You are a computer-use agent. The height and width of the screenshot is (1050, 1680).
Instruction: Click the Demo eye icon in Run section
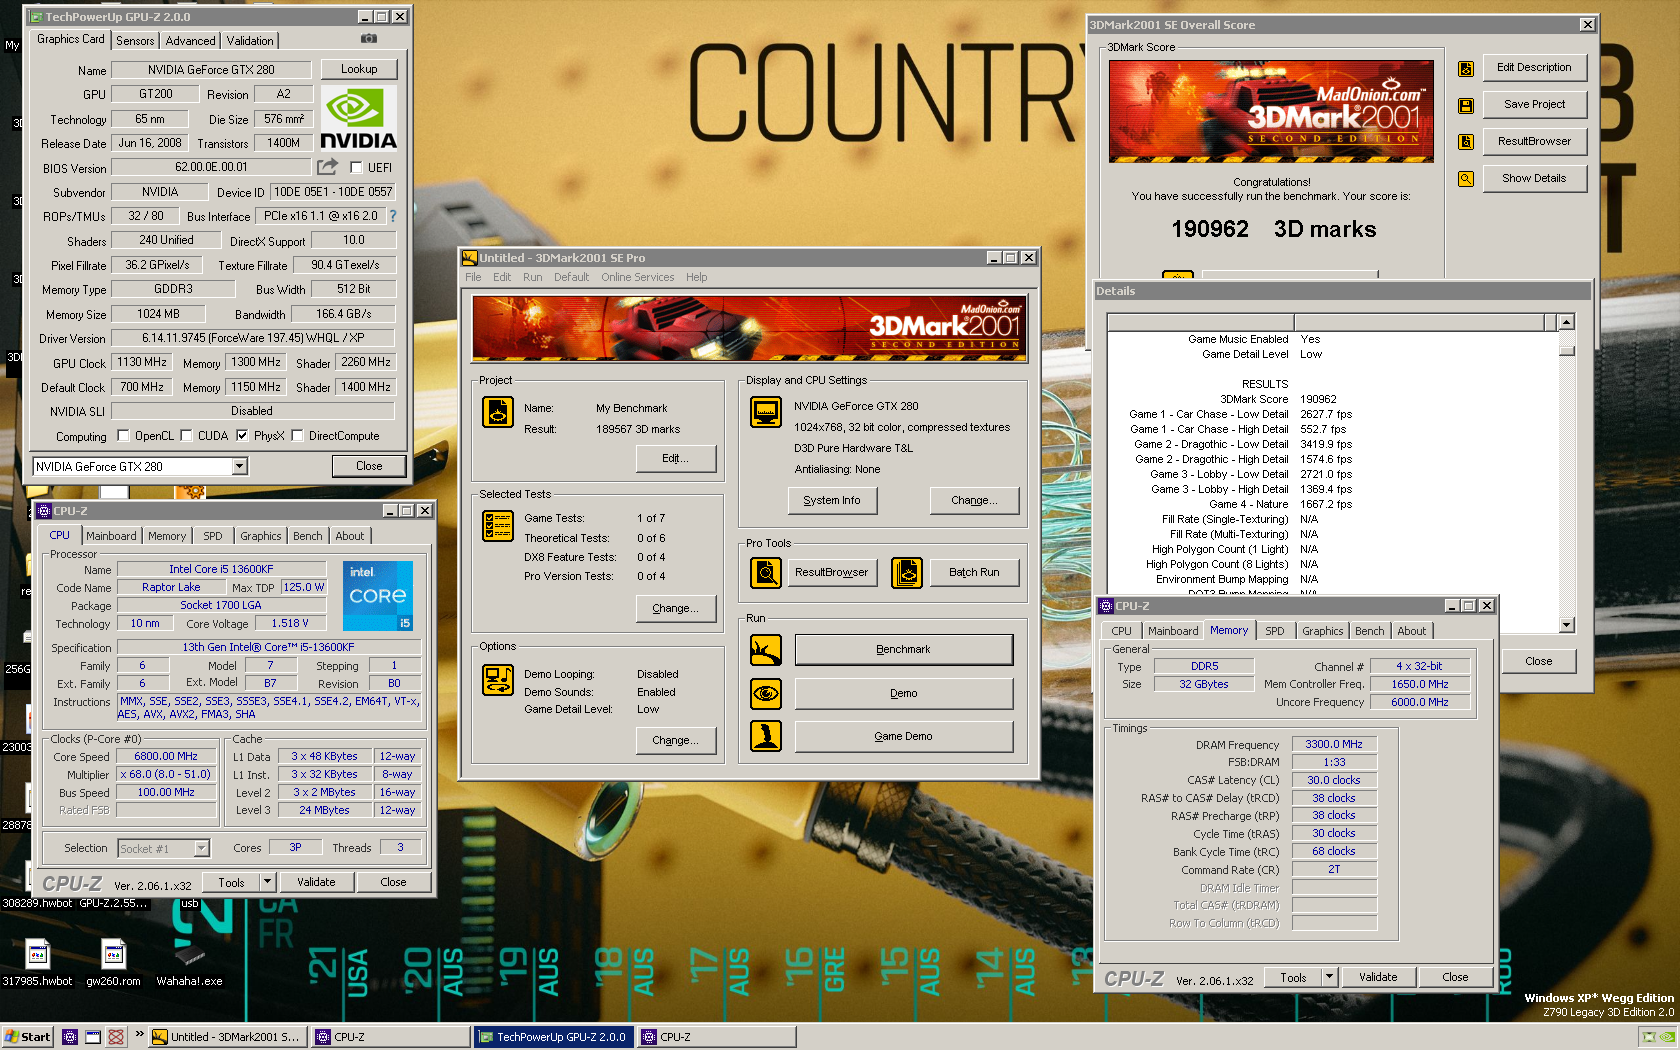(x=766, y=693)
